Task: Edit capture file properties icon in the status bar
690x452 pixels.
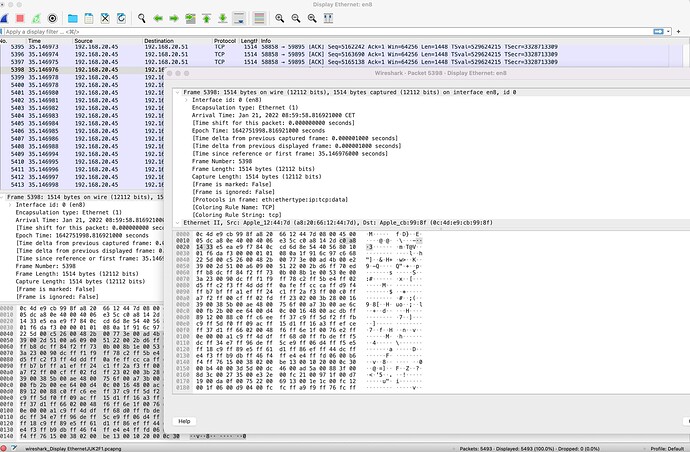Action: point(14,448)
